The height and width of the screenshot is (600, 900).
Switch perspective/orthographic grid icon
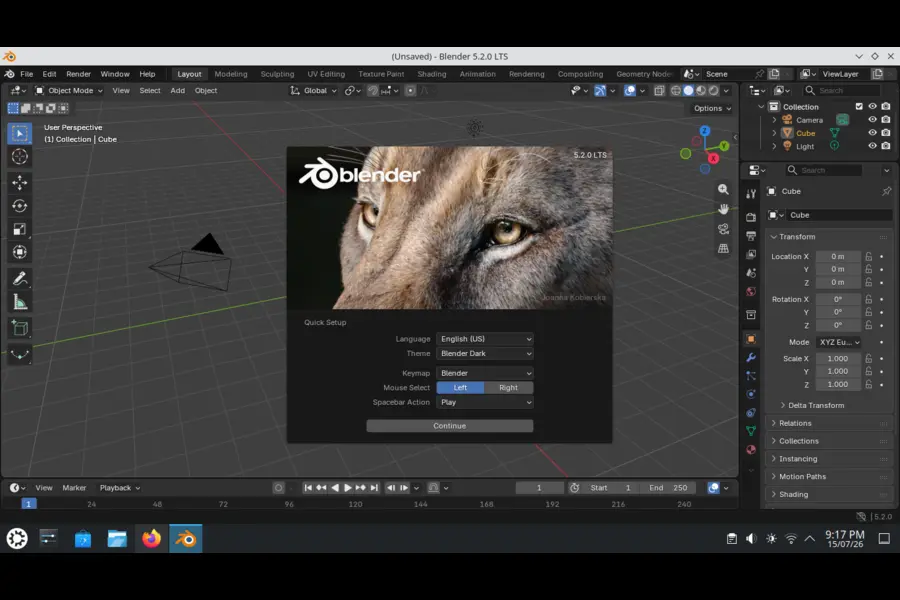pos(723,248)
